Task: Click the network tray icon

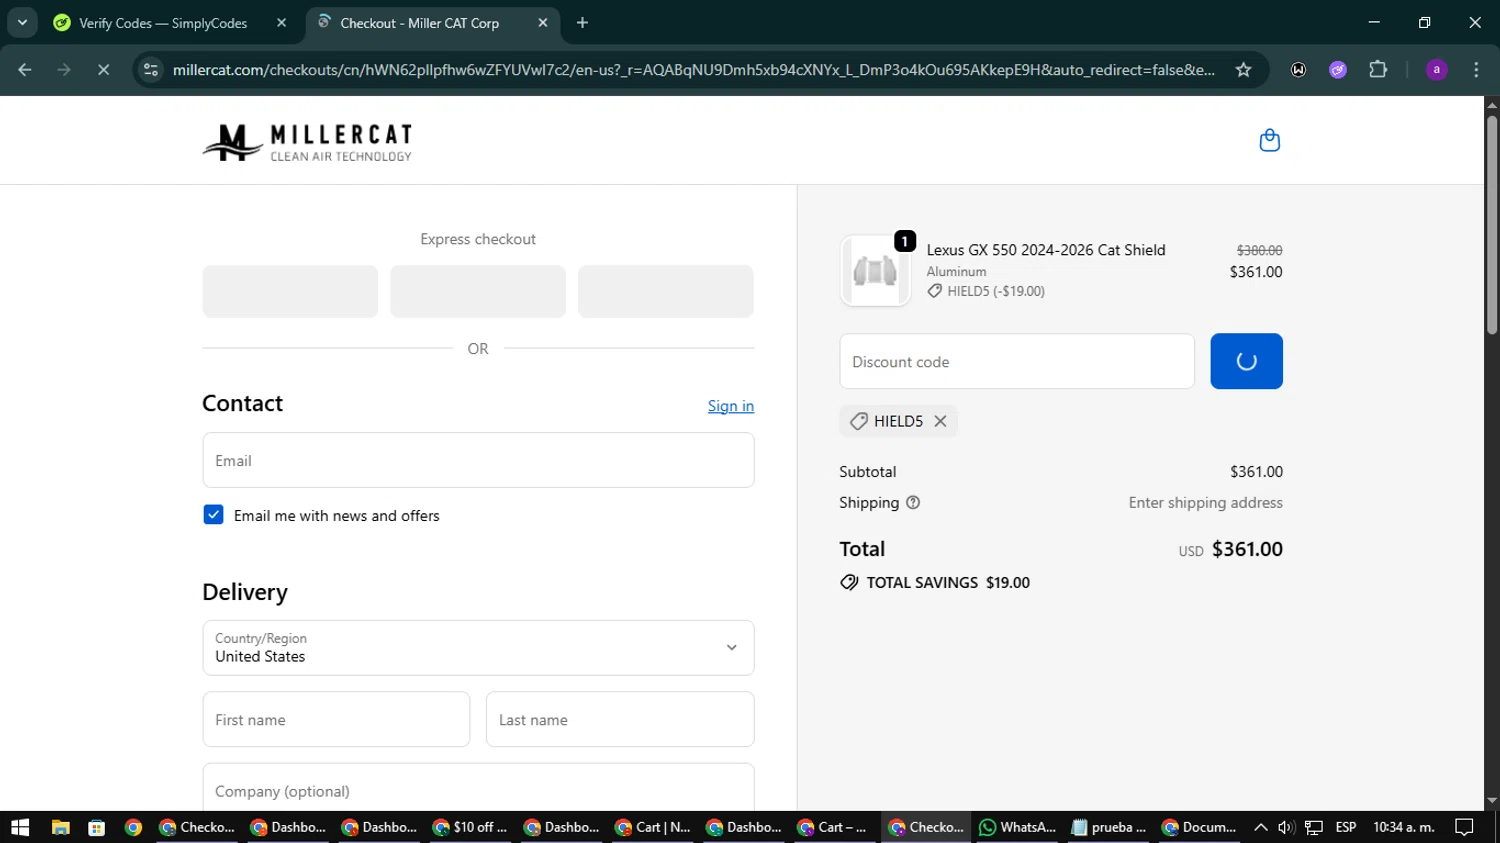Action: (x=1314, y=827)
